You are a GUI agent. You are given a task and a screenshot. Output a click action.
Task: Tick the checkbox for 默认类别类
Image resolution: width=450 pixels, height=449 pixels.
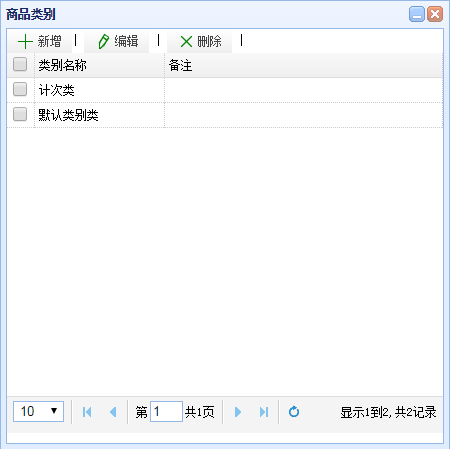tap(20, 114)
